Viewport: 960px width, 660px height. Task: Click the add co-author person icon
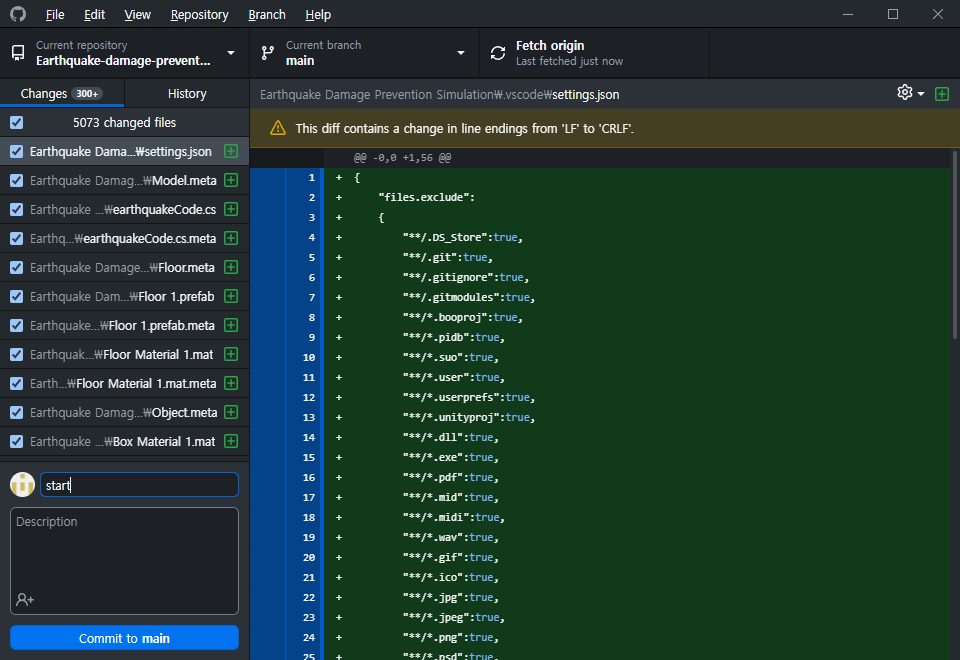coord(22,601)
